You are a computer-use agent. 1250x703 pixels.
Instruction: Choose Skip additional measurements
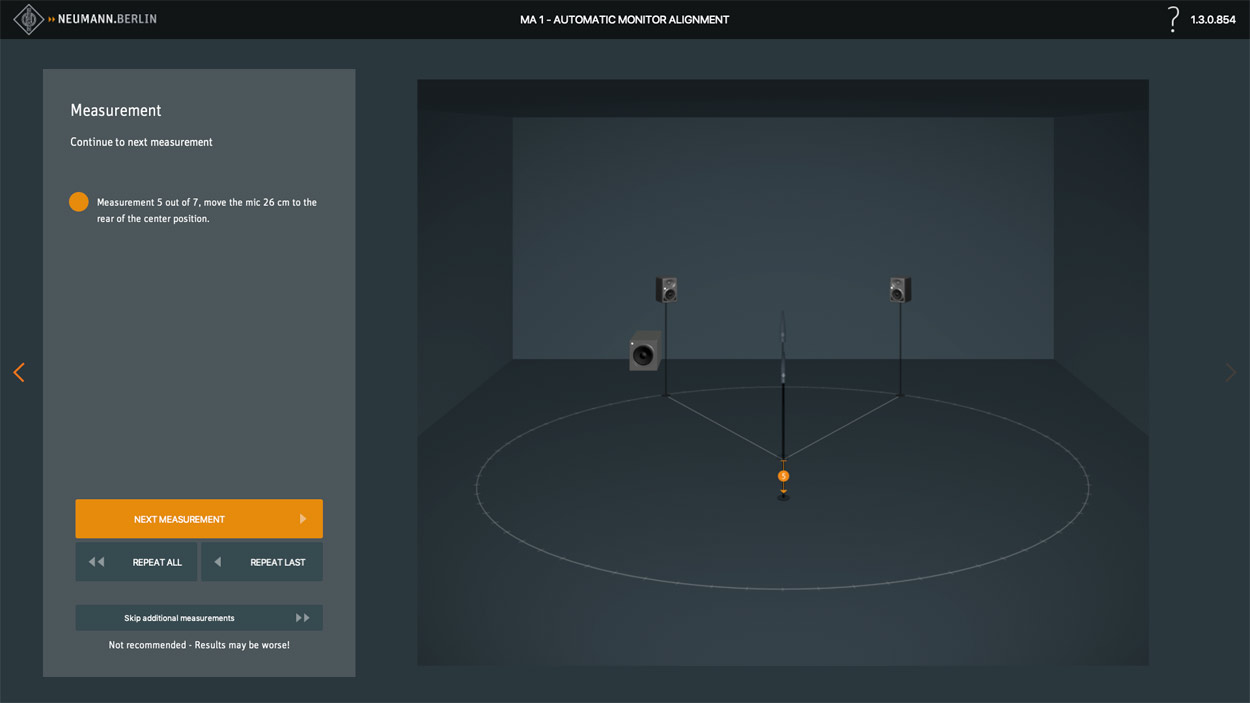point(199,618)
